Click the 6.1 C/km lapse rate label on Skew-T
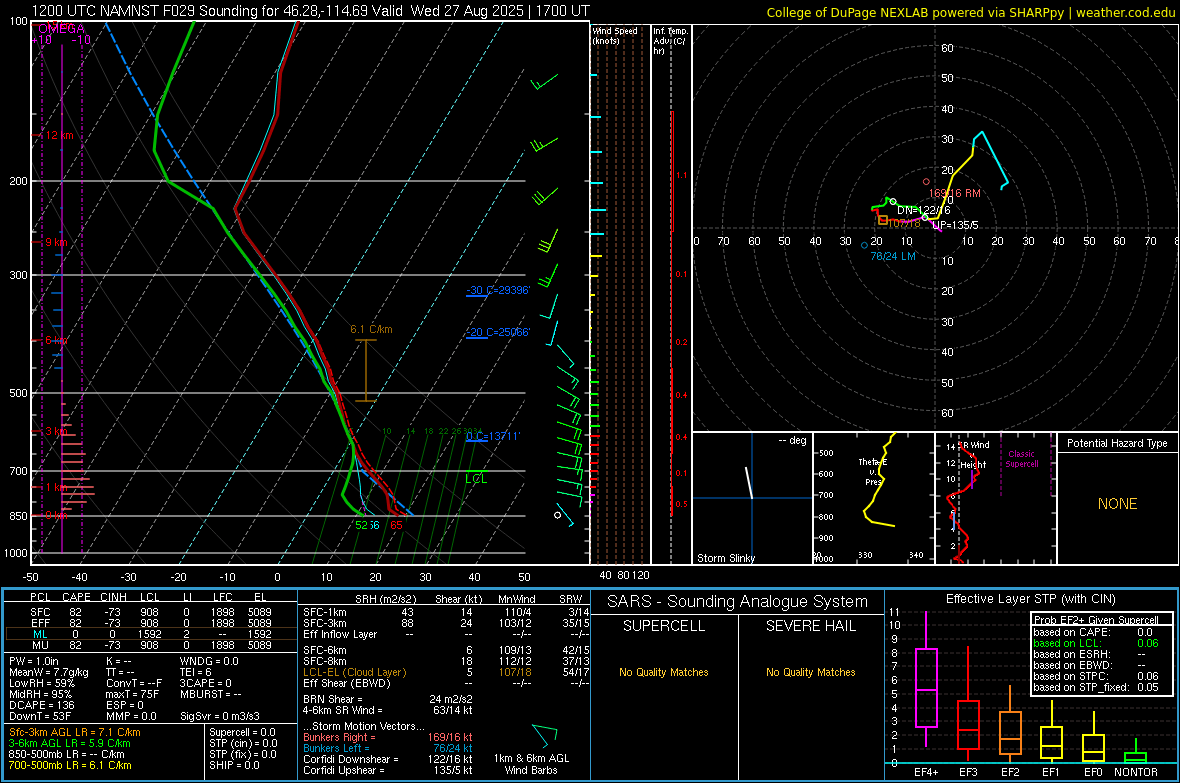This screenshot has width=1180, height=783. coord(371,329)
